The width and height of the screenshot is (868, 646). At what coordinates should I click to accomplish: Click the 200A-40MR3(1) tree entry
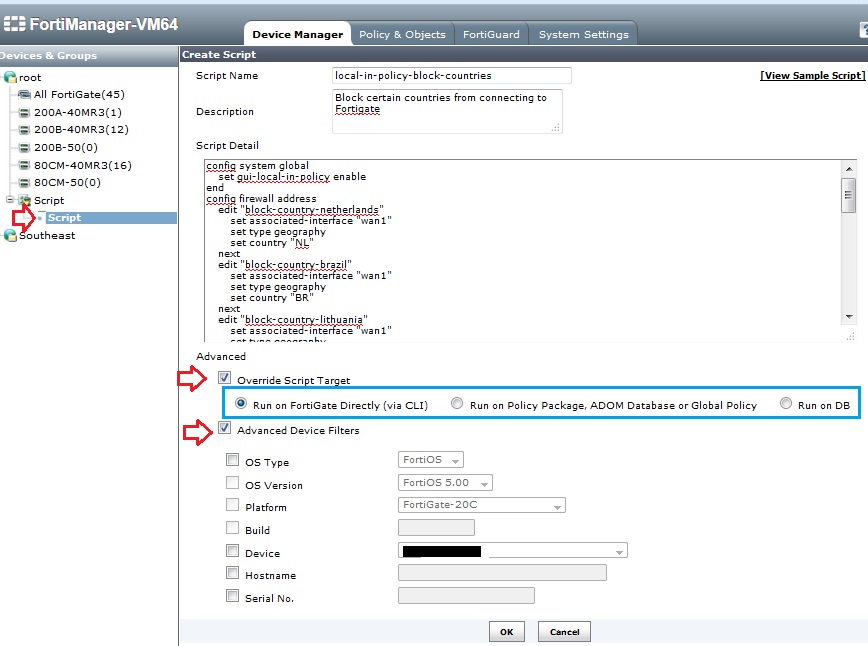click(78, 112)
